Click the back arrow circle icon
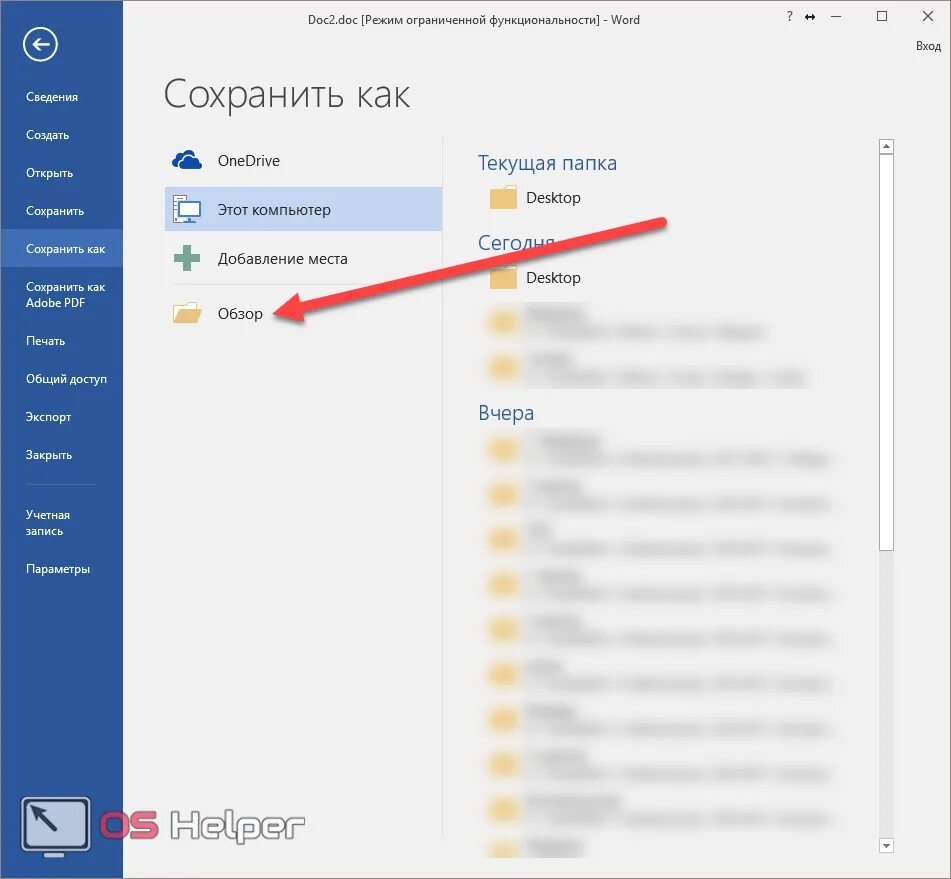This screenshot has width=951, height=879. pyautogui.click(x=40, y=44)
